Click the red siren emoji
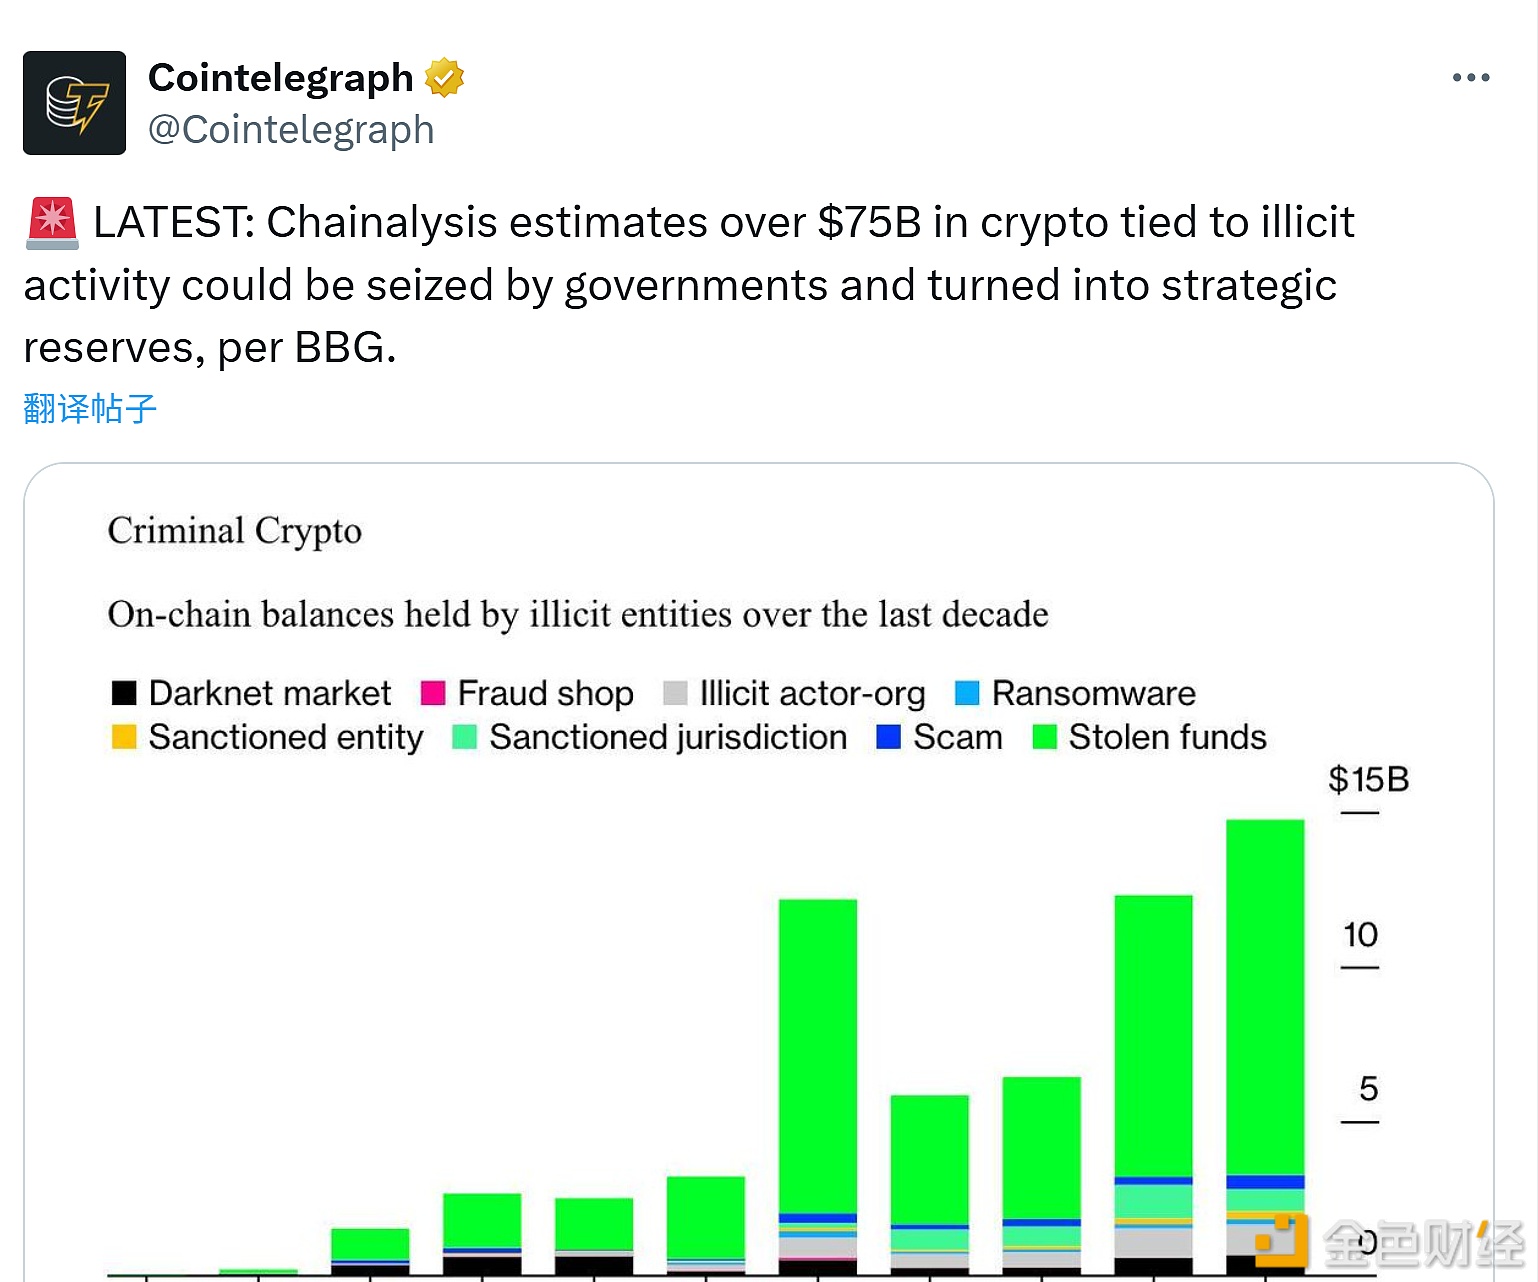 coord(52,223)
